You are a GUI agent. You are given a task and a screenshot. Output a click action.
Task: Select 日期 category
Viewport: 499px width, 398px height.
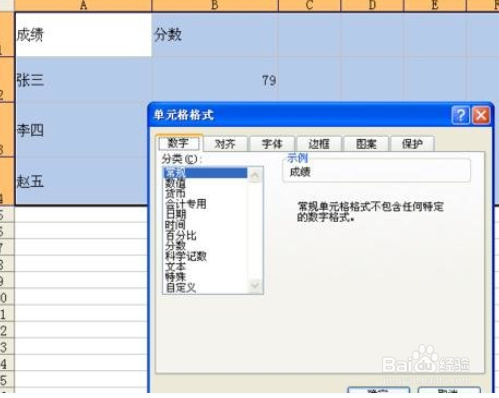pyautogui.click(x=205, y=214)
